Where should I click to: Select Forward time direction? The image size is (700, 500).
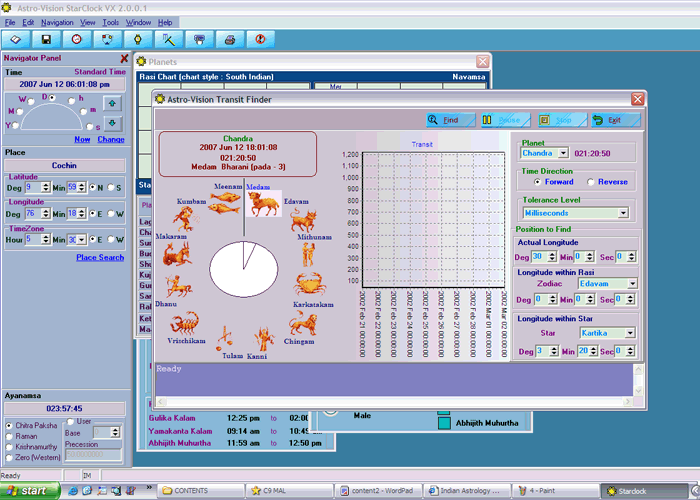point(537,182)
